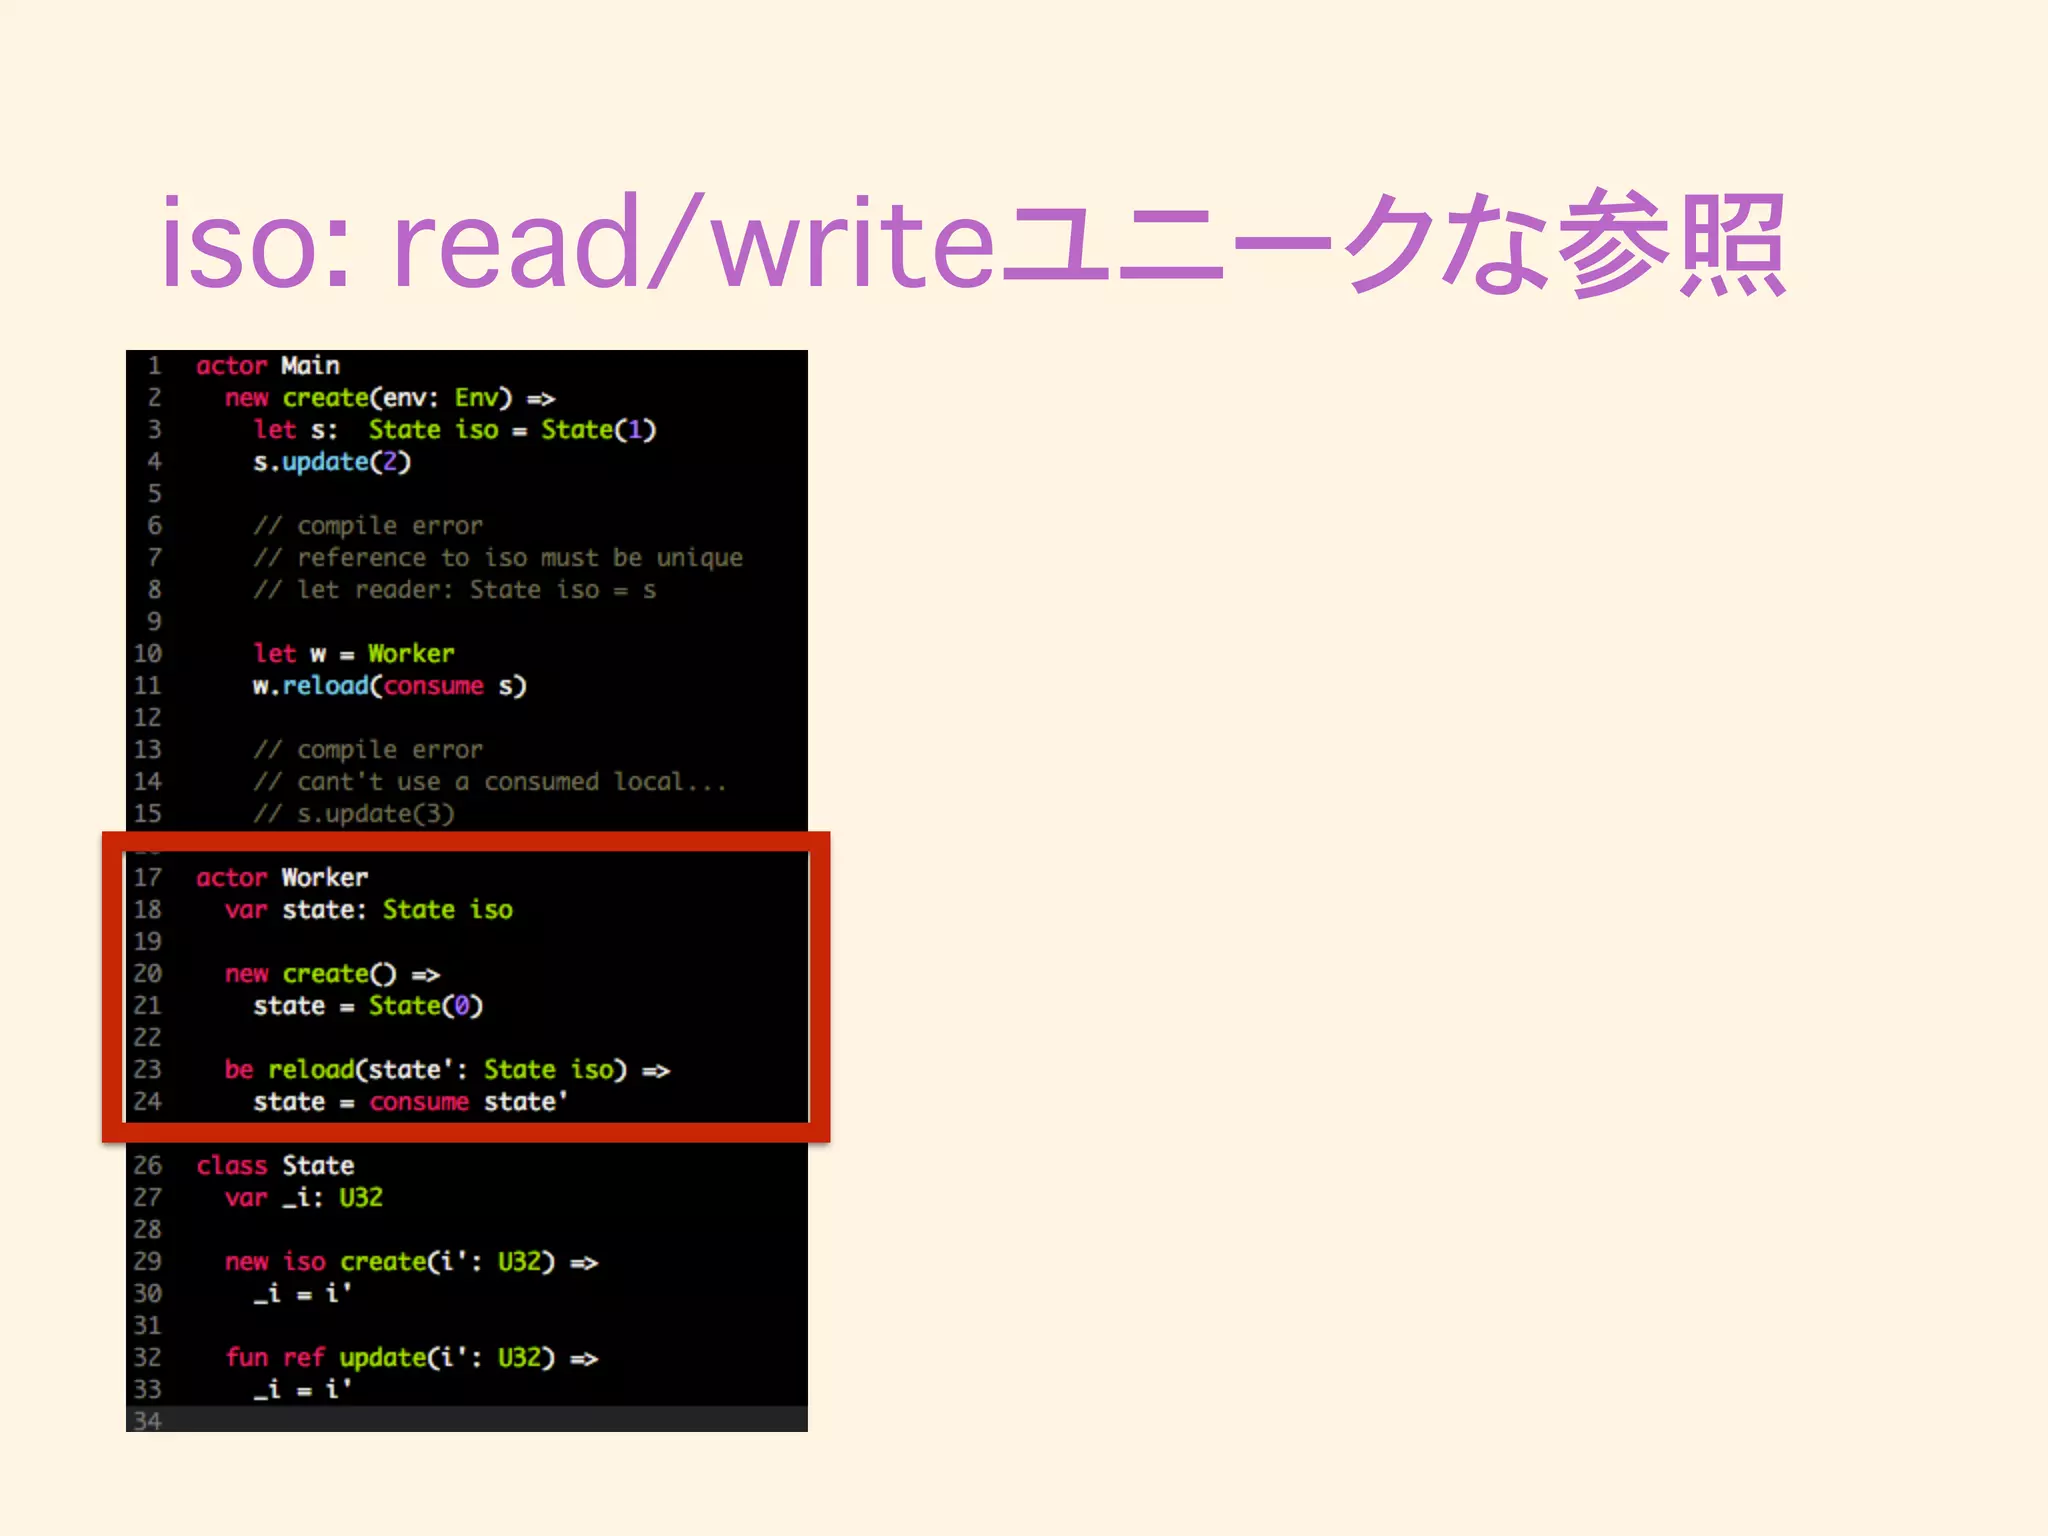Click the line 'state = consume state''

[411, 1102]
